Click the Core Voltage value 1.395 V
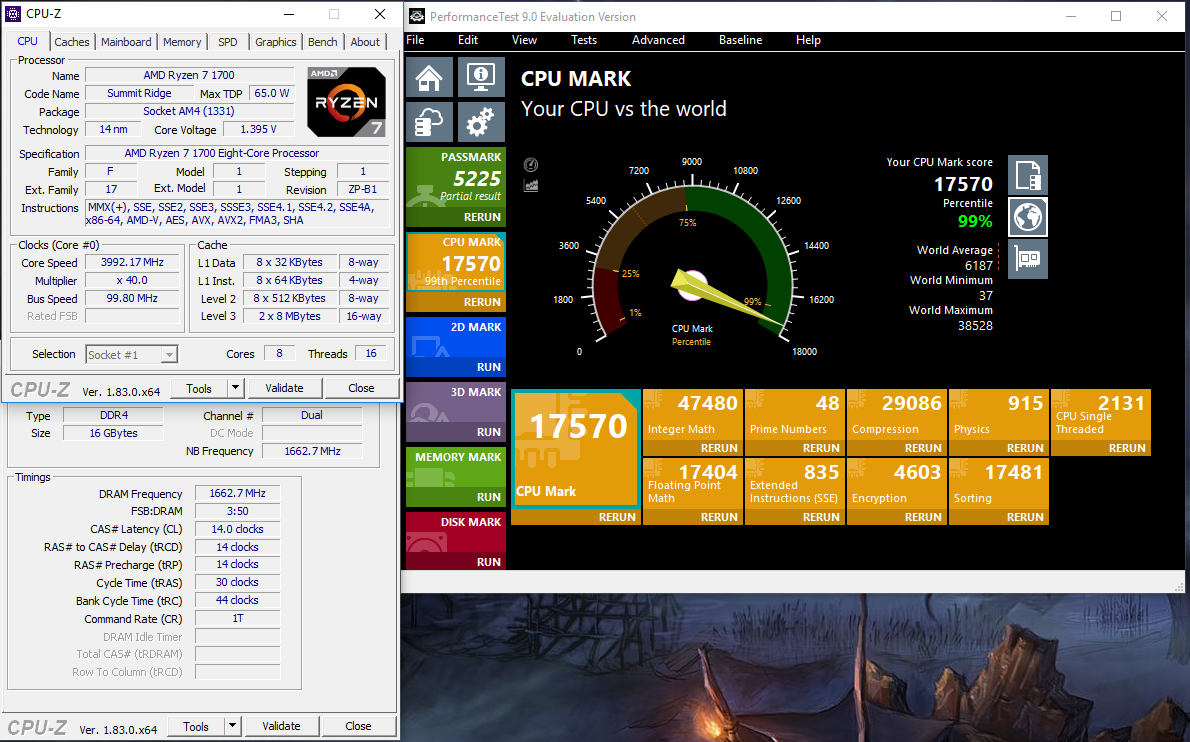This screenshot has height=742, width=1190. coord(258,130)
